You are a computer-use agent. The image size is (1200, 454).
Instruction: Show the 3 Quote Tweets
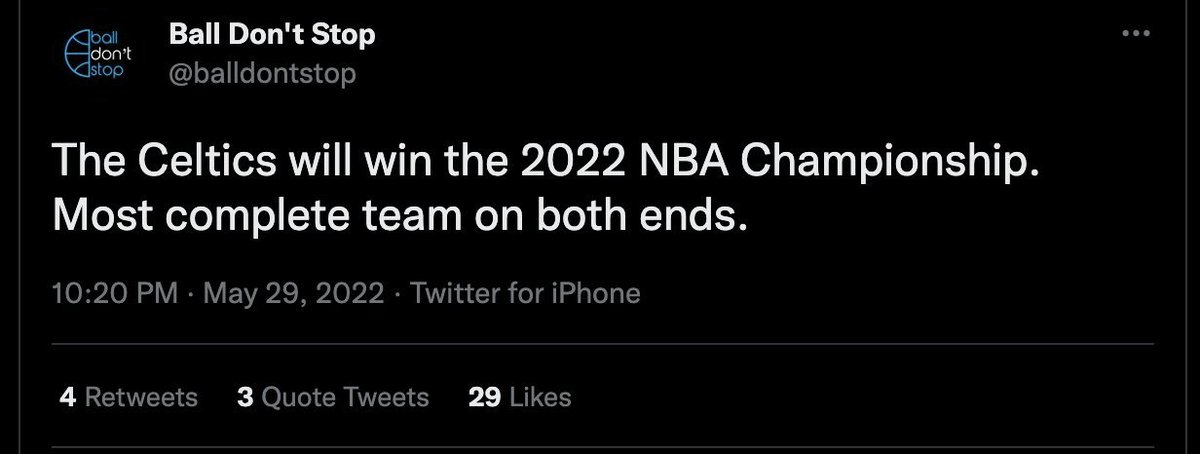coord(333,397)
